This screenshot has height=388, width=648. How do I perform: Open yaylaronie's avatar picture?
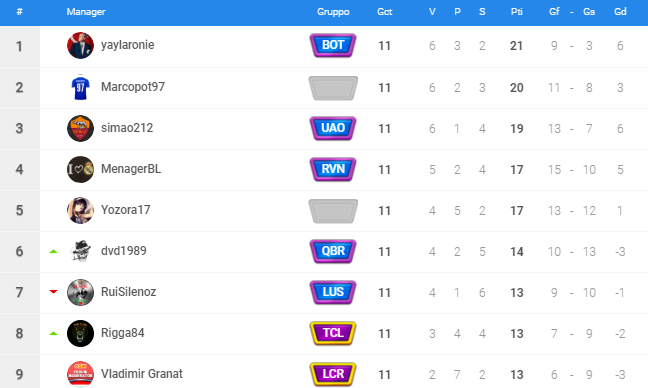(x=80, y=45)
